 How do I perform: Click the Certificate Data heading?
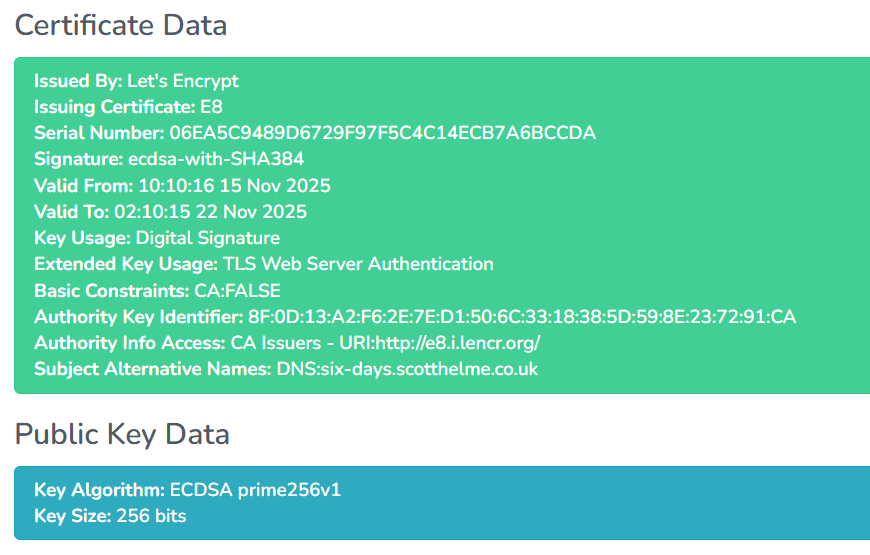coord(120,25)
